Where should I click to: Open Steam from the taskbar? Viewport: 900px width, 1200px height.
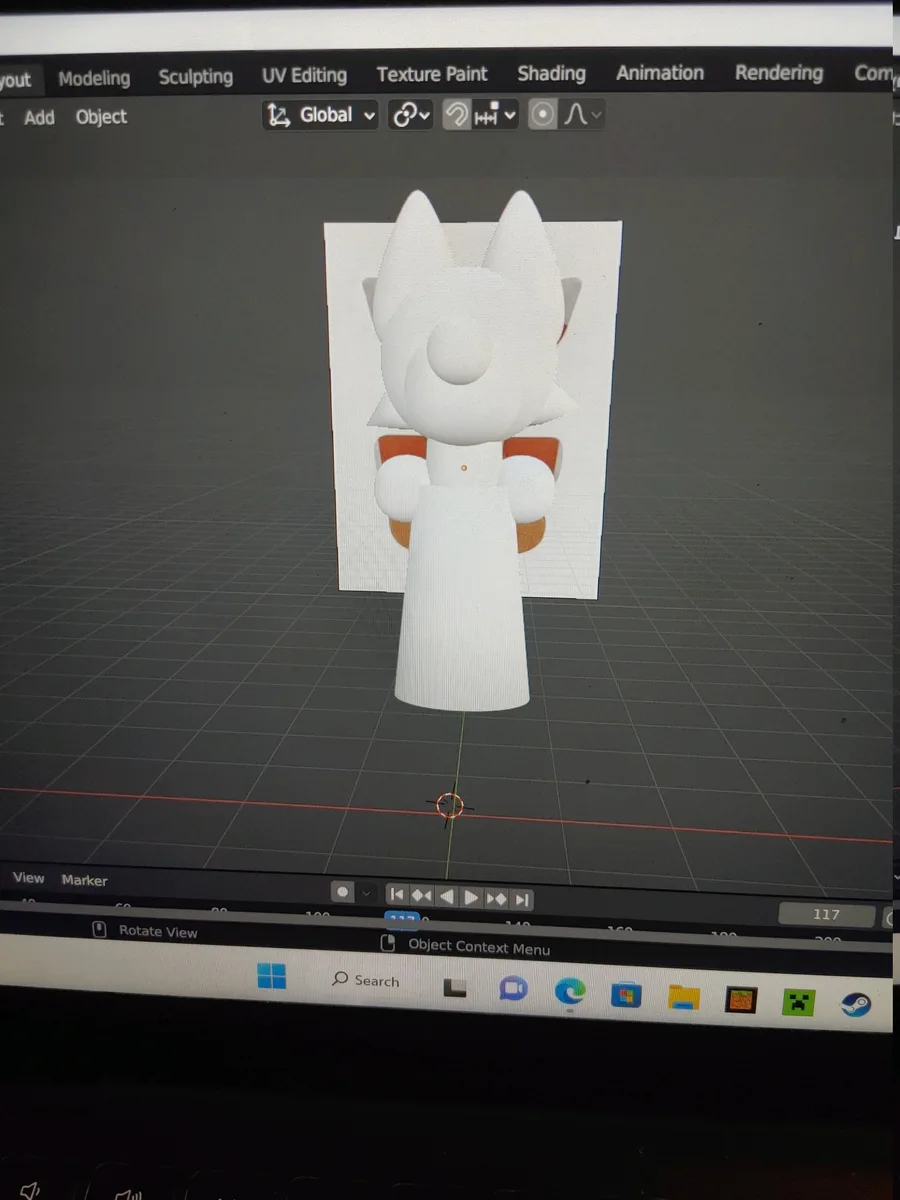pos(856,1004)
